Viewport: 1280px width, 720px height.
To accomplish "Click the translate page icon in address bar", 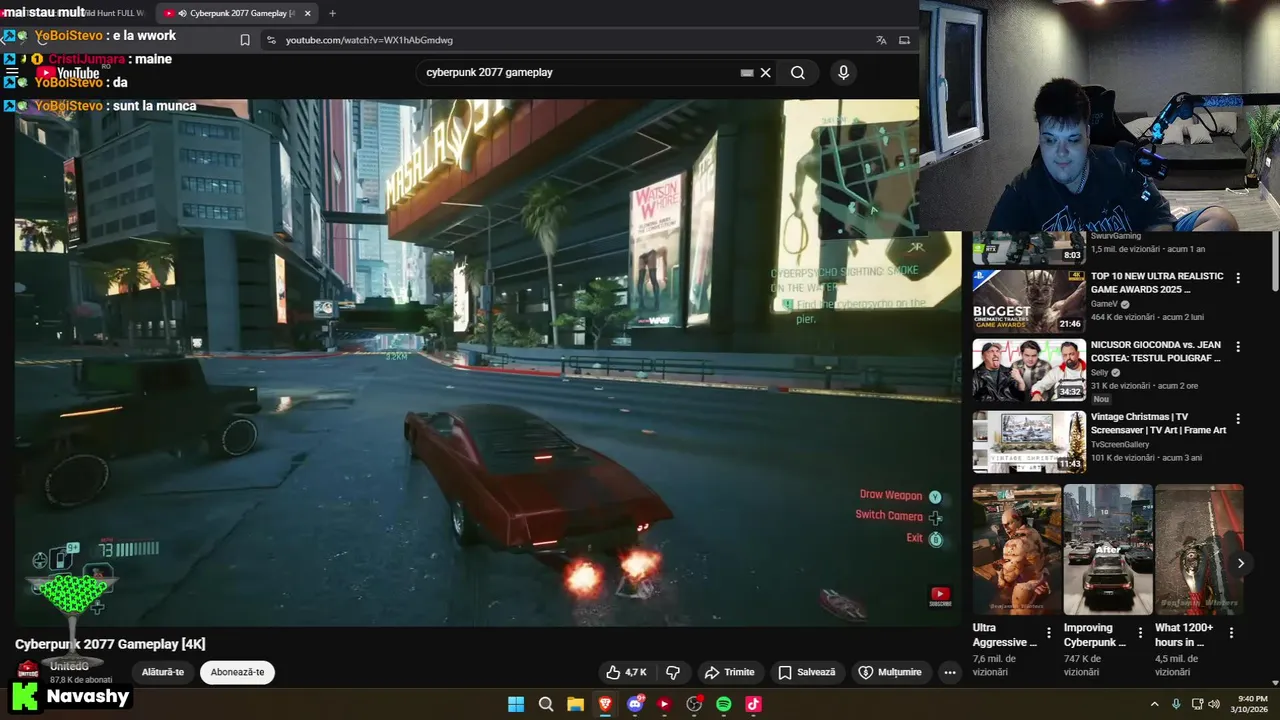I will (x=881, y=40).
